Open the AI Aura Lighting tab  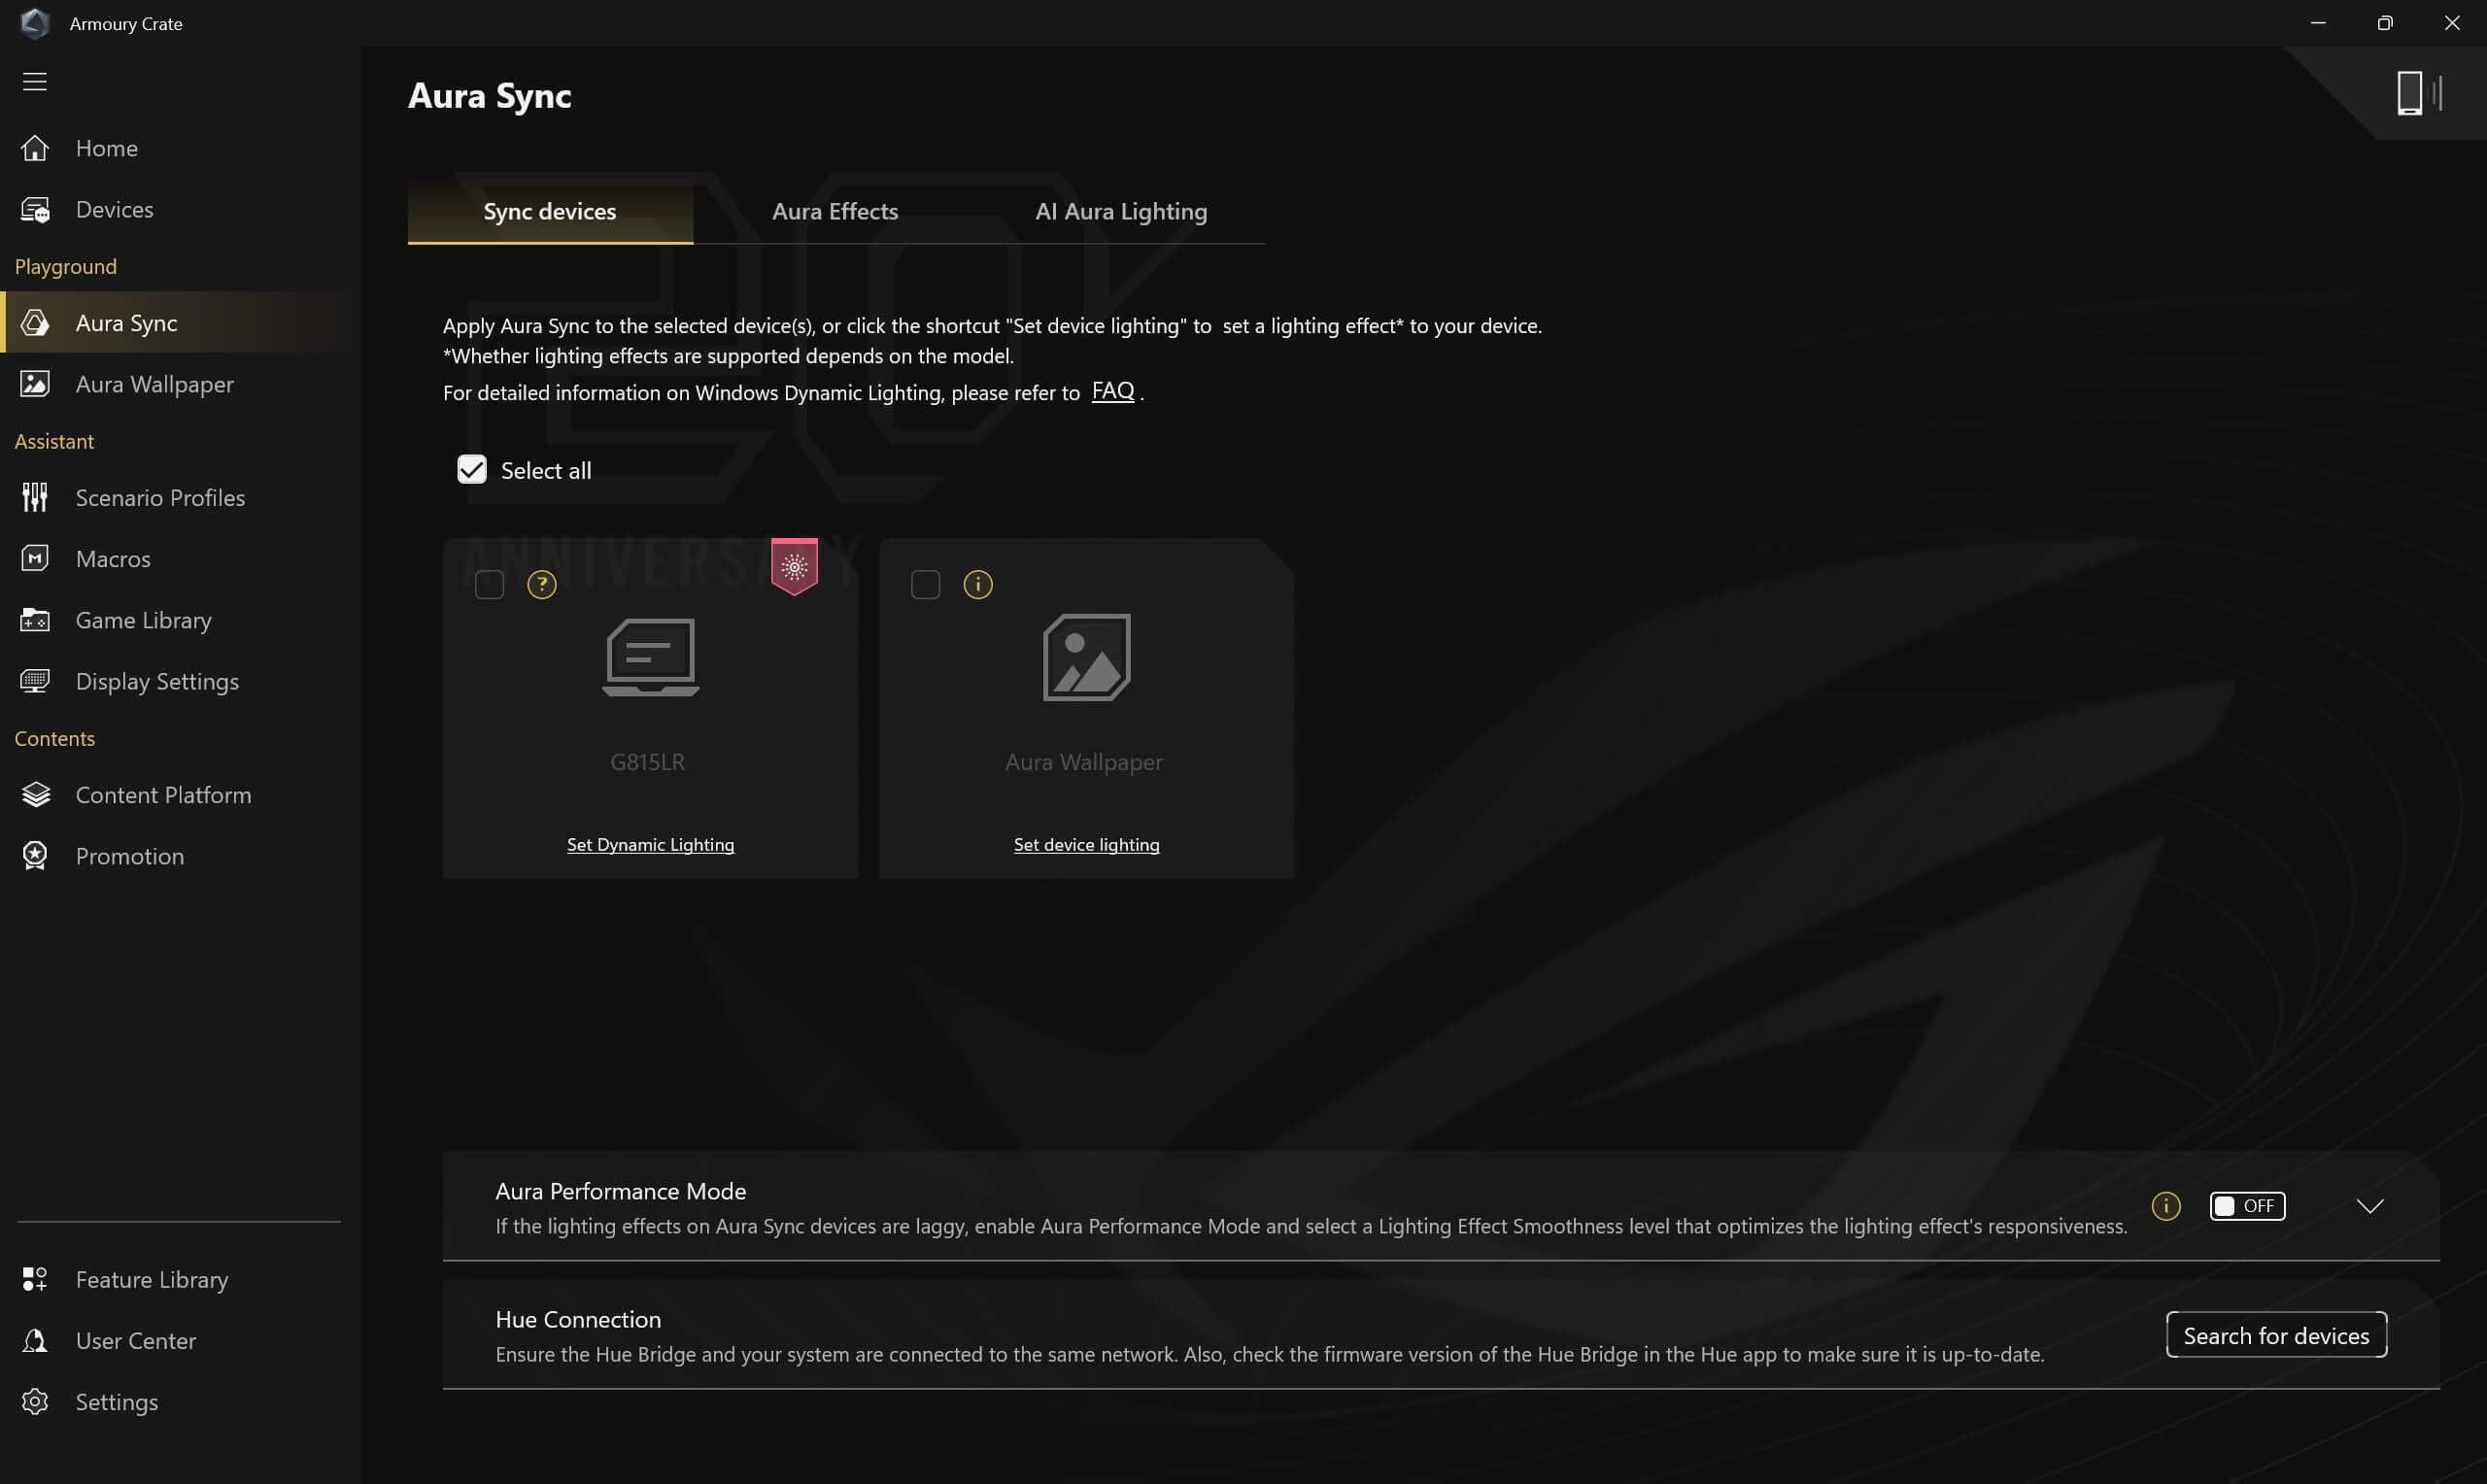click(1121, 212)
